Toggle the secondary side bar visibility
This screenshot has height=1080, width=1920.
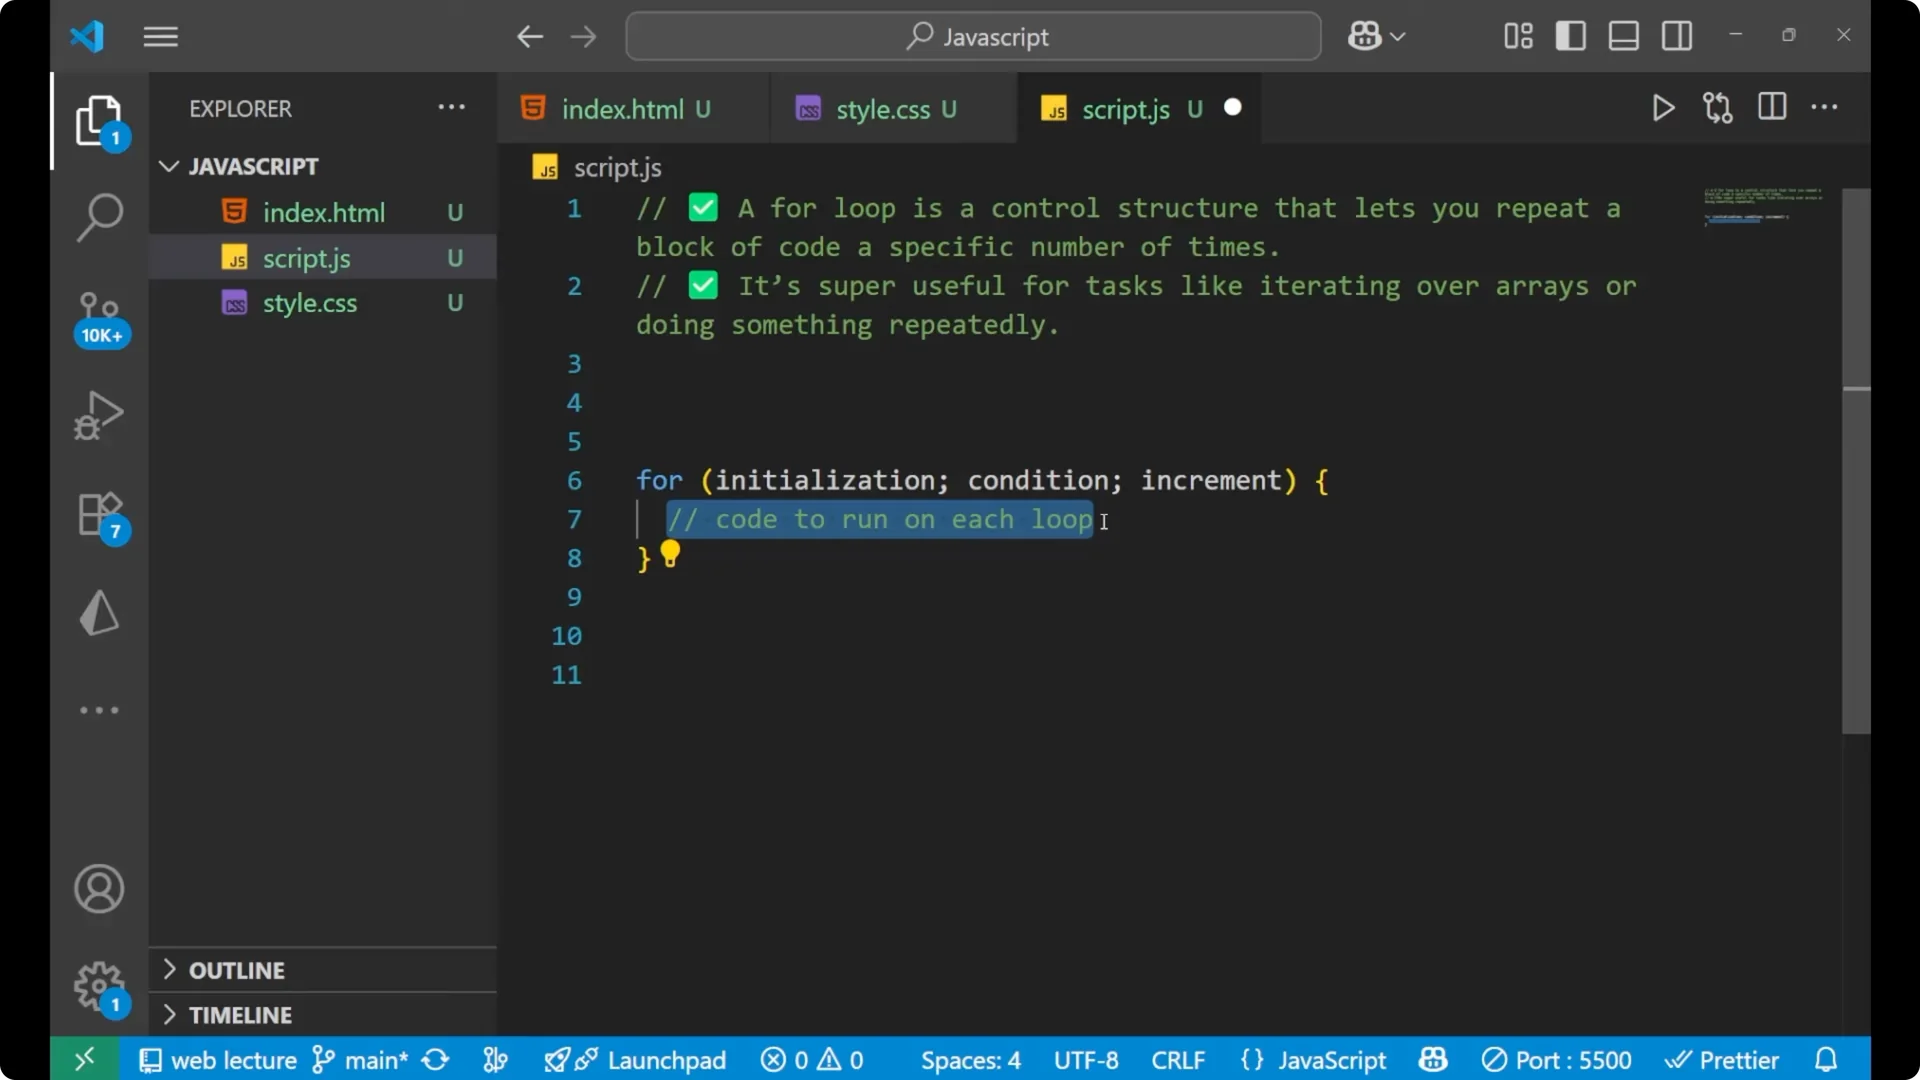pos(1676,35)
